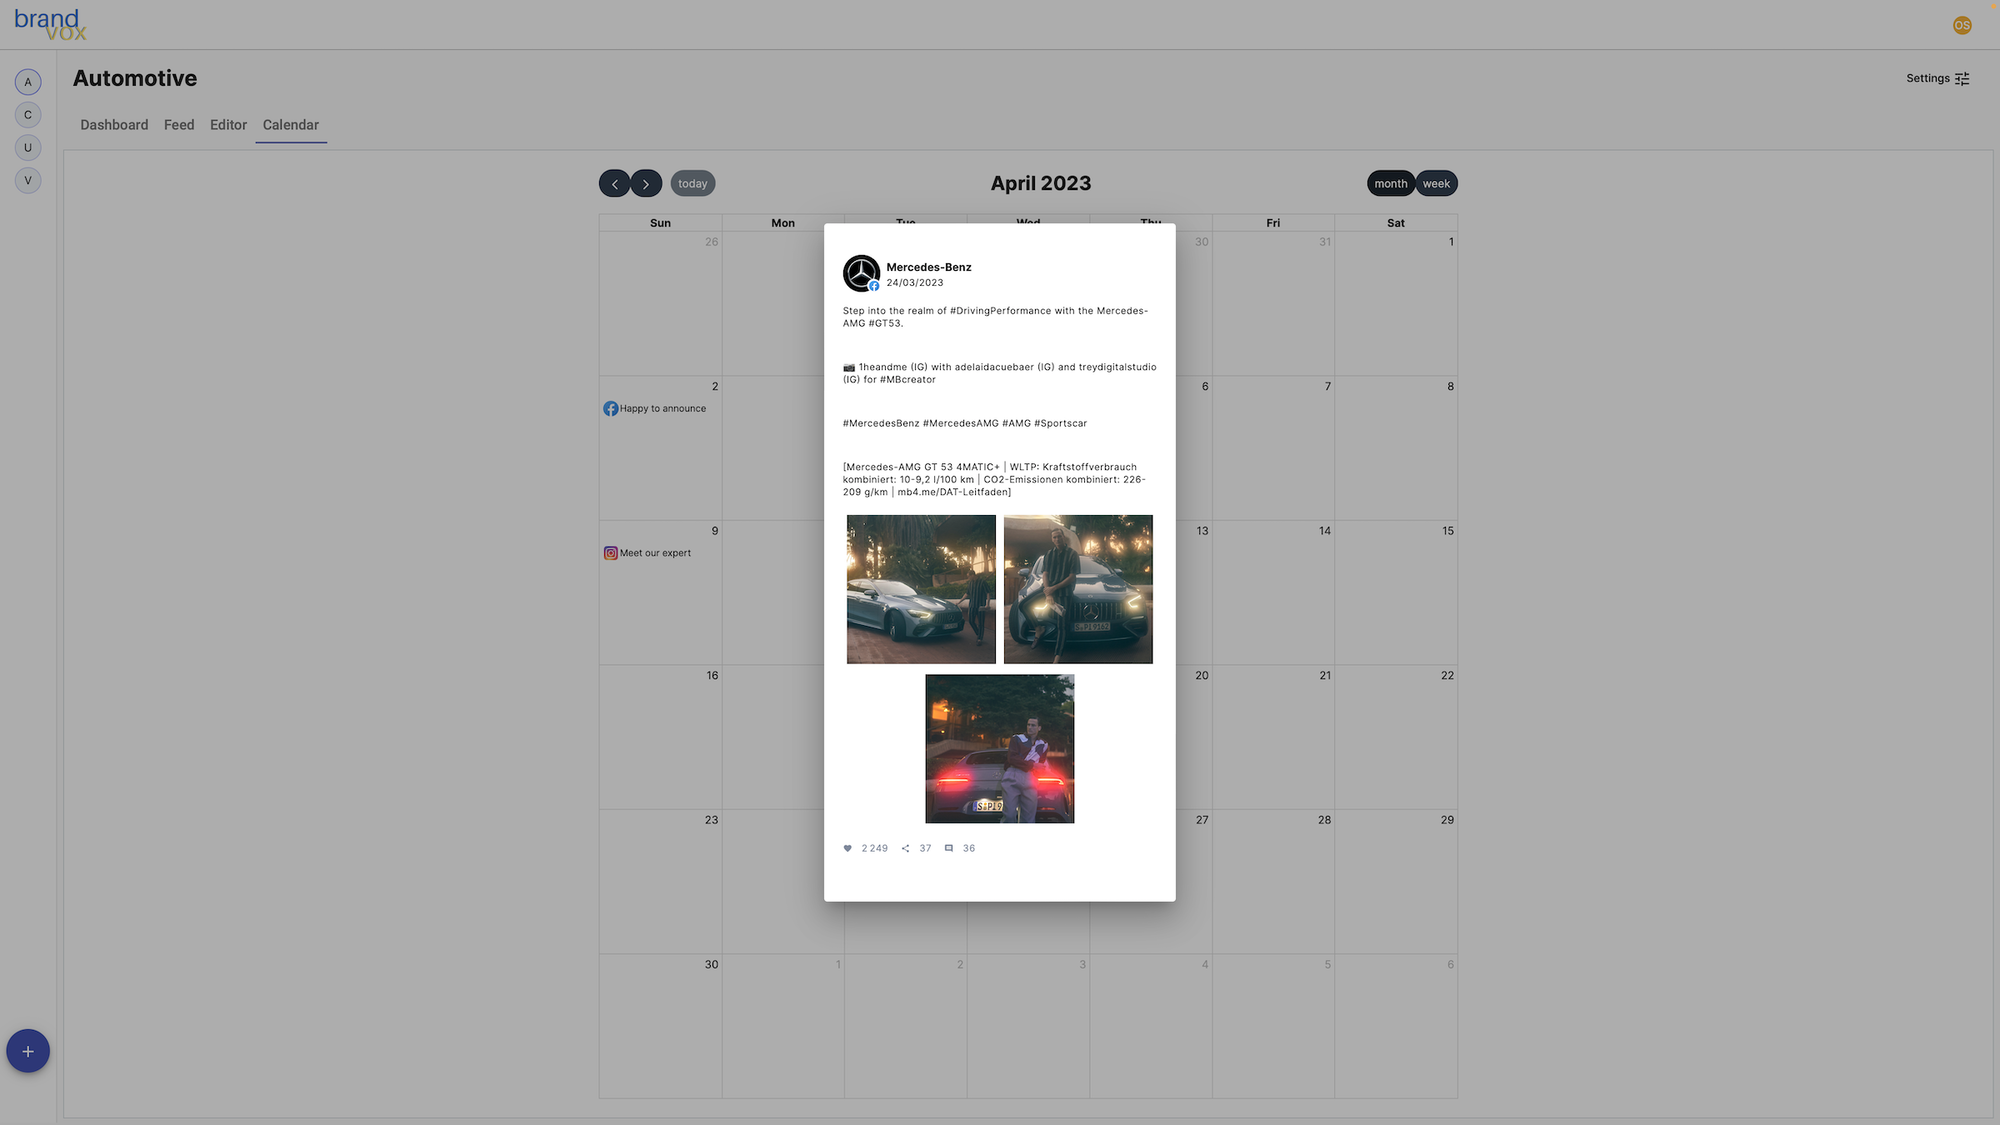This screenshot has width=2000, height=1125.
Task: Navigate to next month using right arrow
Action: (646, 183)
